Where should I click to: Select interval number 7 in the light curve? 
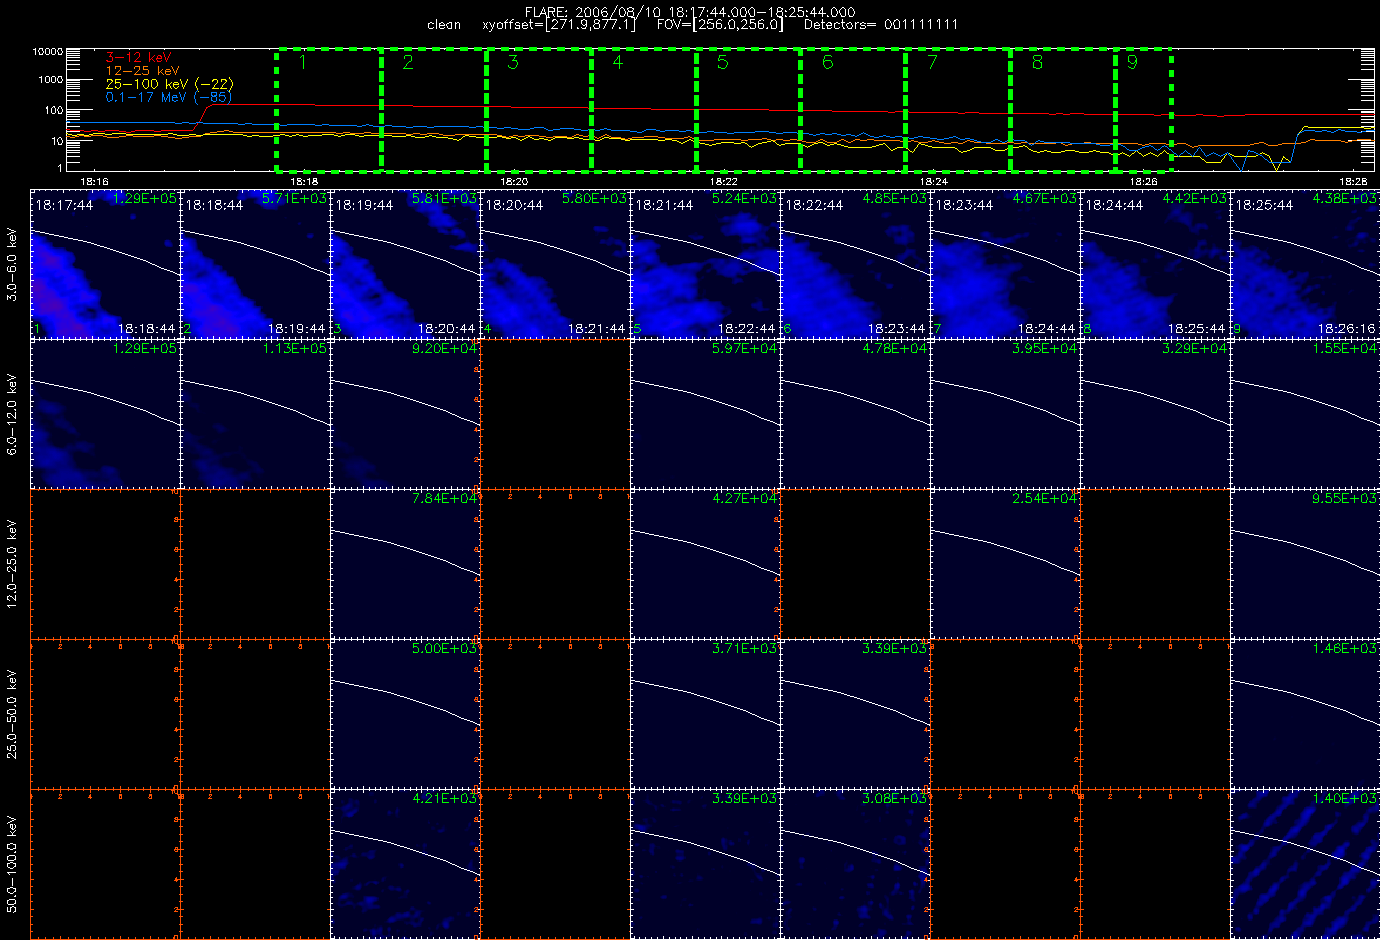point(958,109)
